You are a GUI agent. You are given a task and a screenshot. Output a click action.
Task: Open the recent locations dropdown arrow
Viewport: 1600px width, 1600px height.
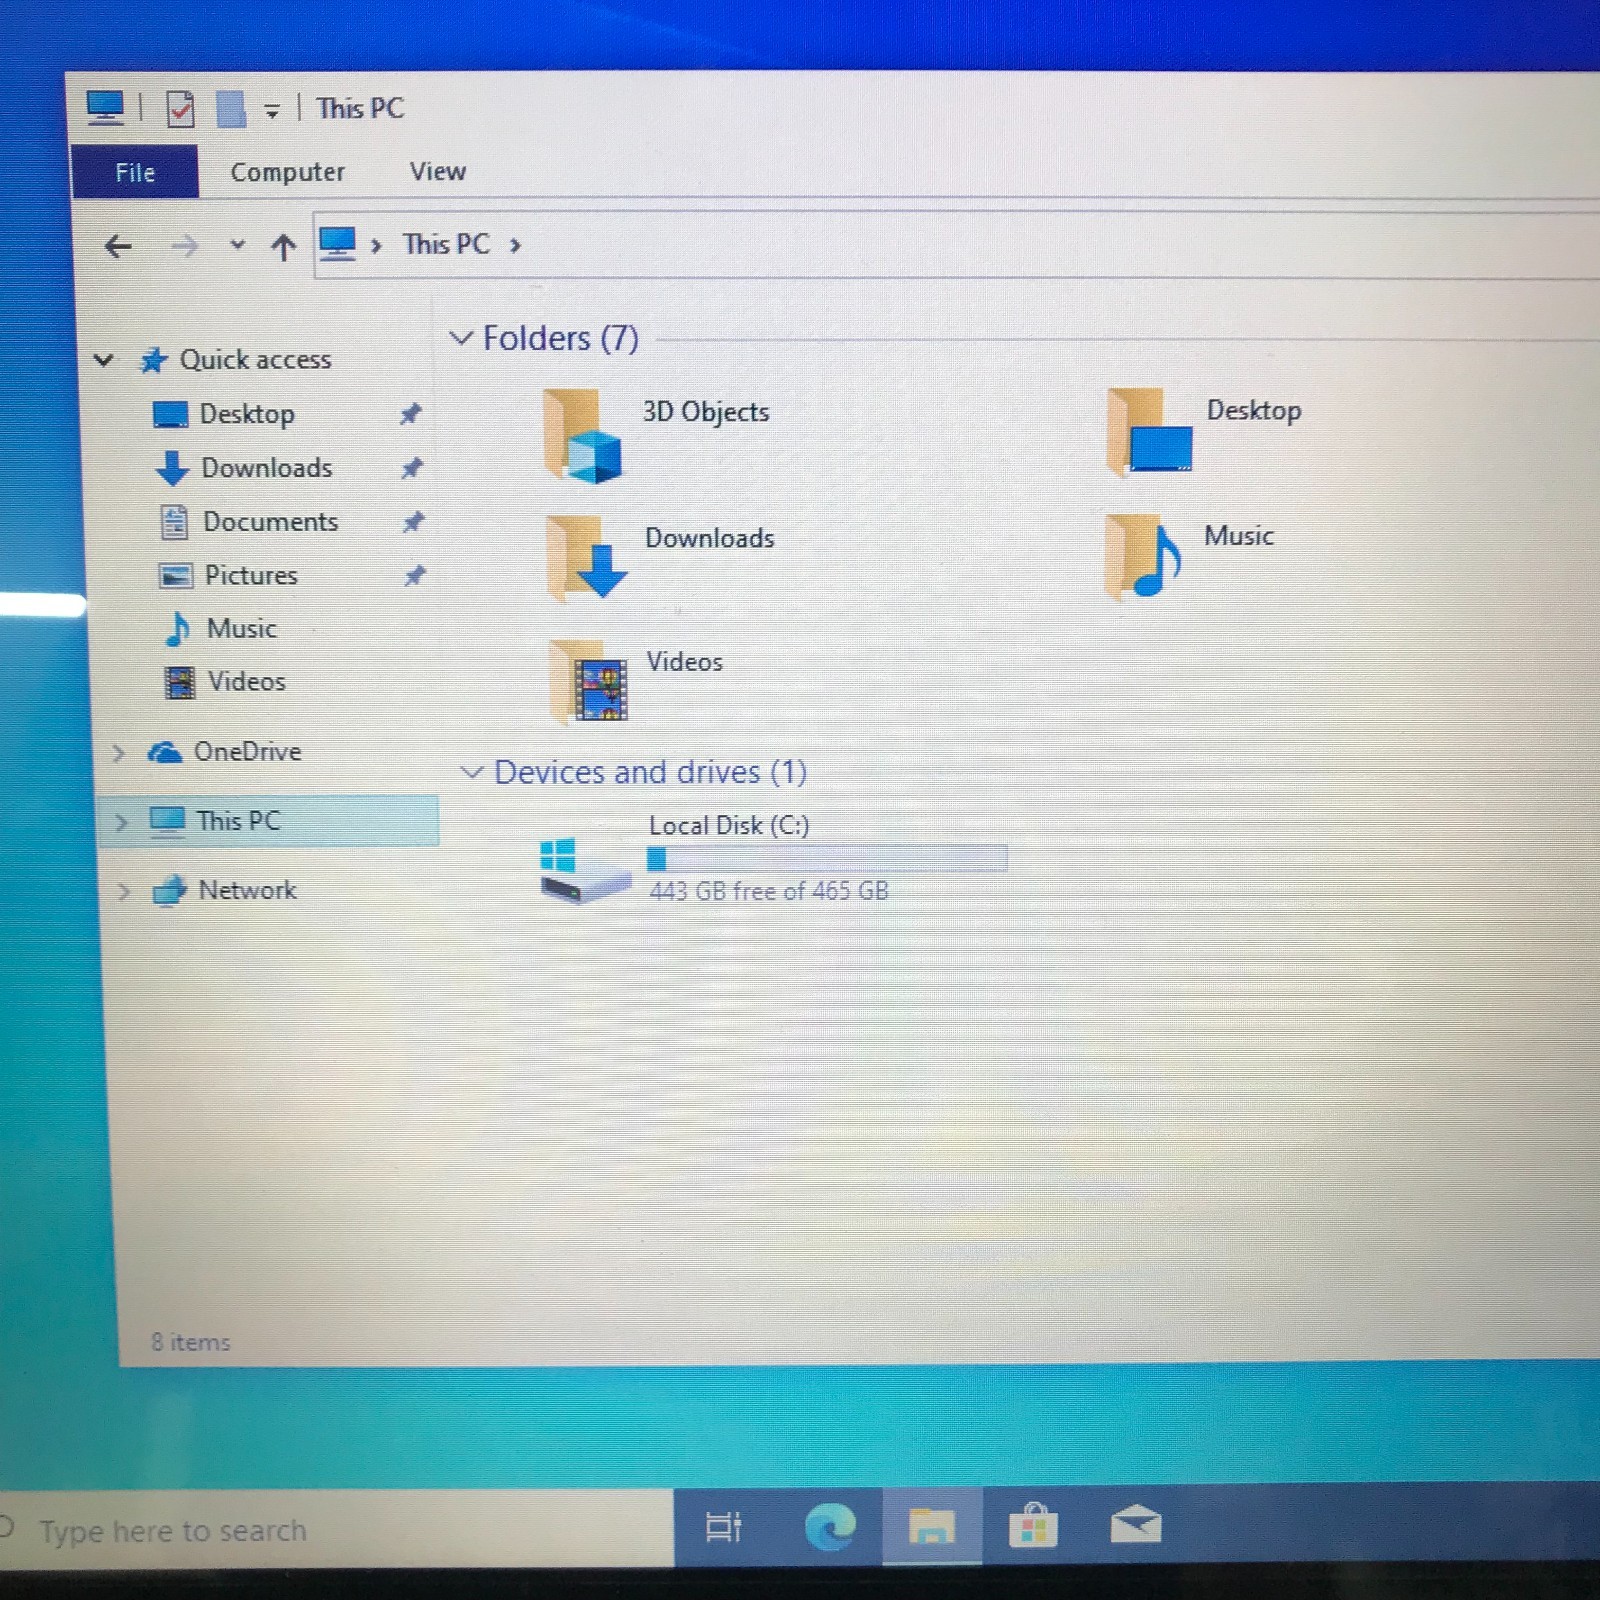tap(237, 244)
